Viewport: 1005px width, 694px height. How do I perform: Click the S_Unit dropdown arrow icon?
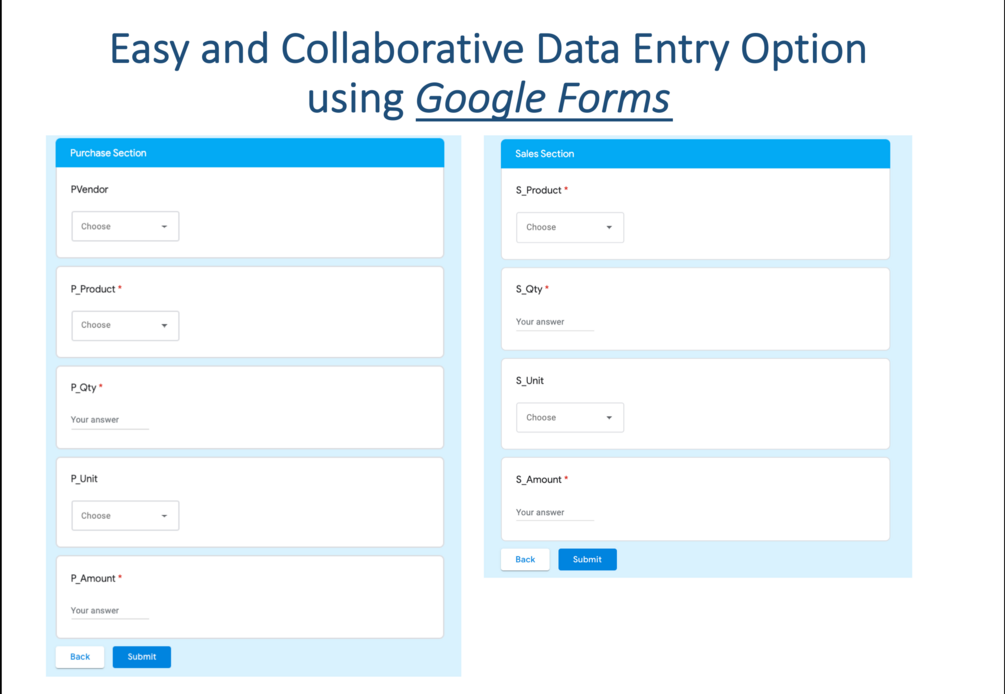(x=609, y=418)
